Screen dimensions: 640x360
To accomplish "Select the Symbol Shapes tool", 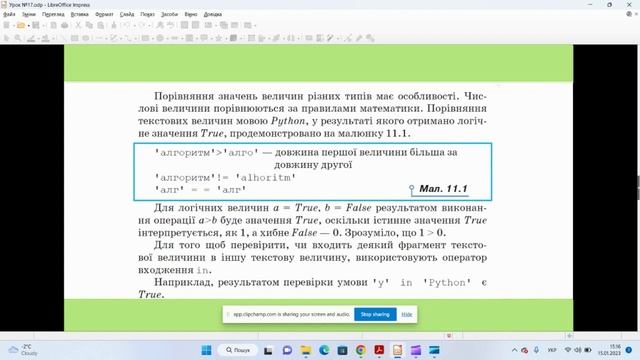I will (x=160, y=38).
